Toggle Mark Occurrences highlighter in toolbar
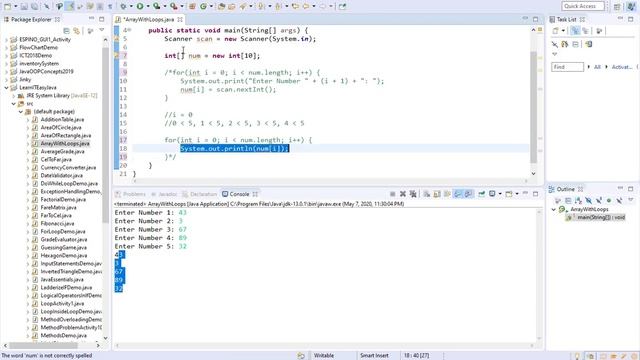640x360 pixels. 70,6
